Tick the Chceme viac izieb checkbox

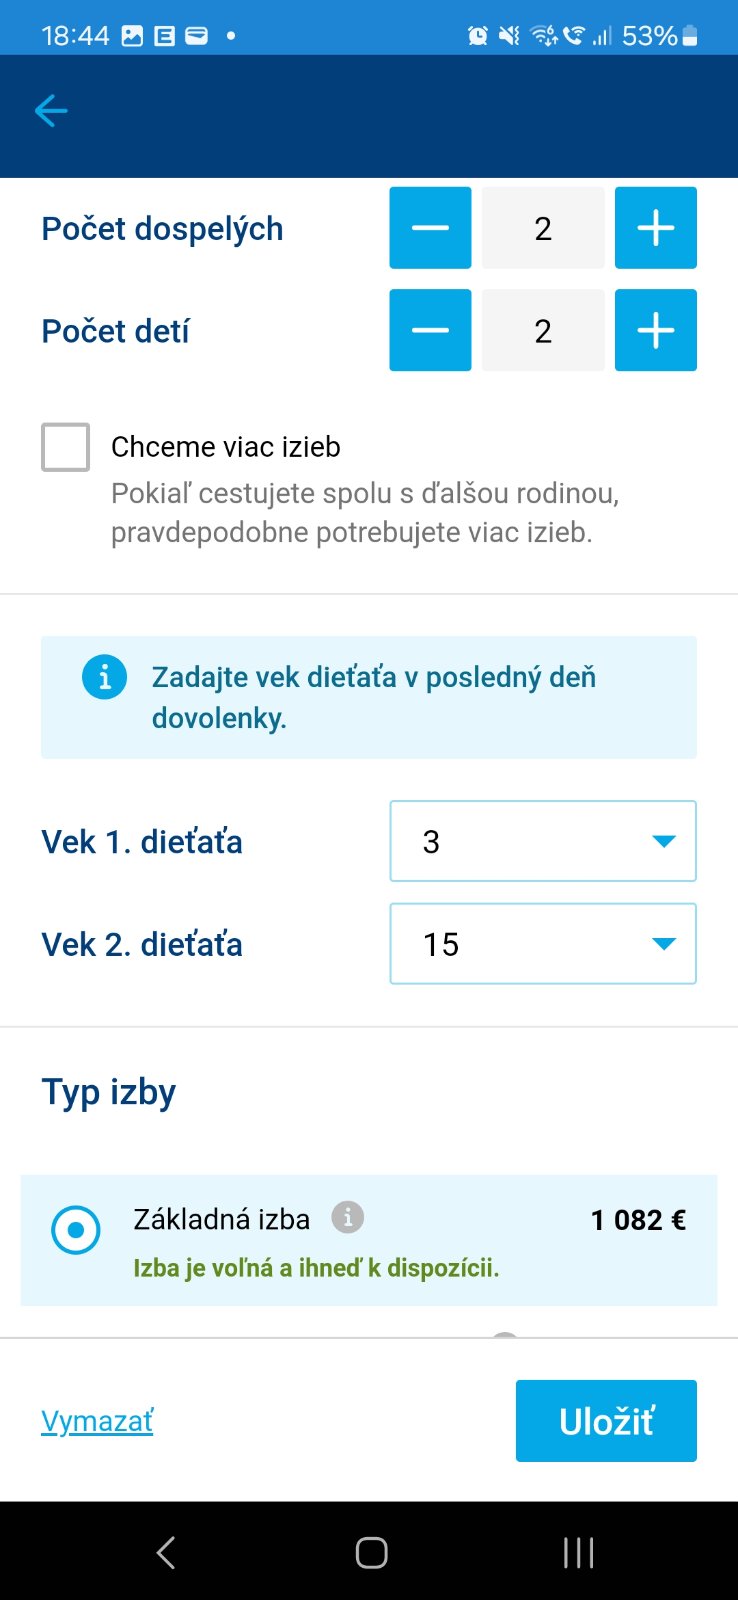66,447
